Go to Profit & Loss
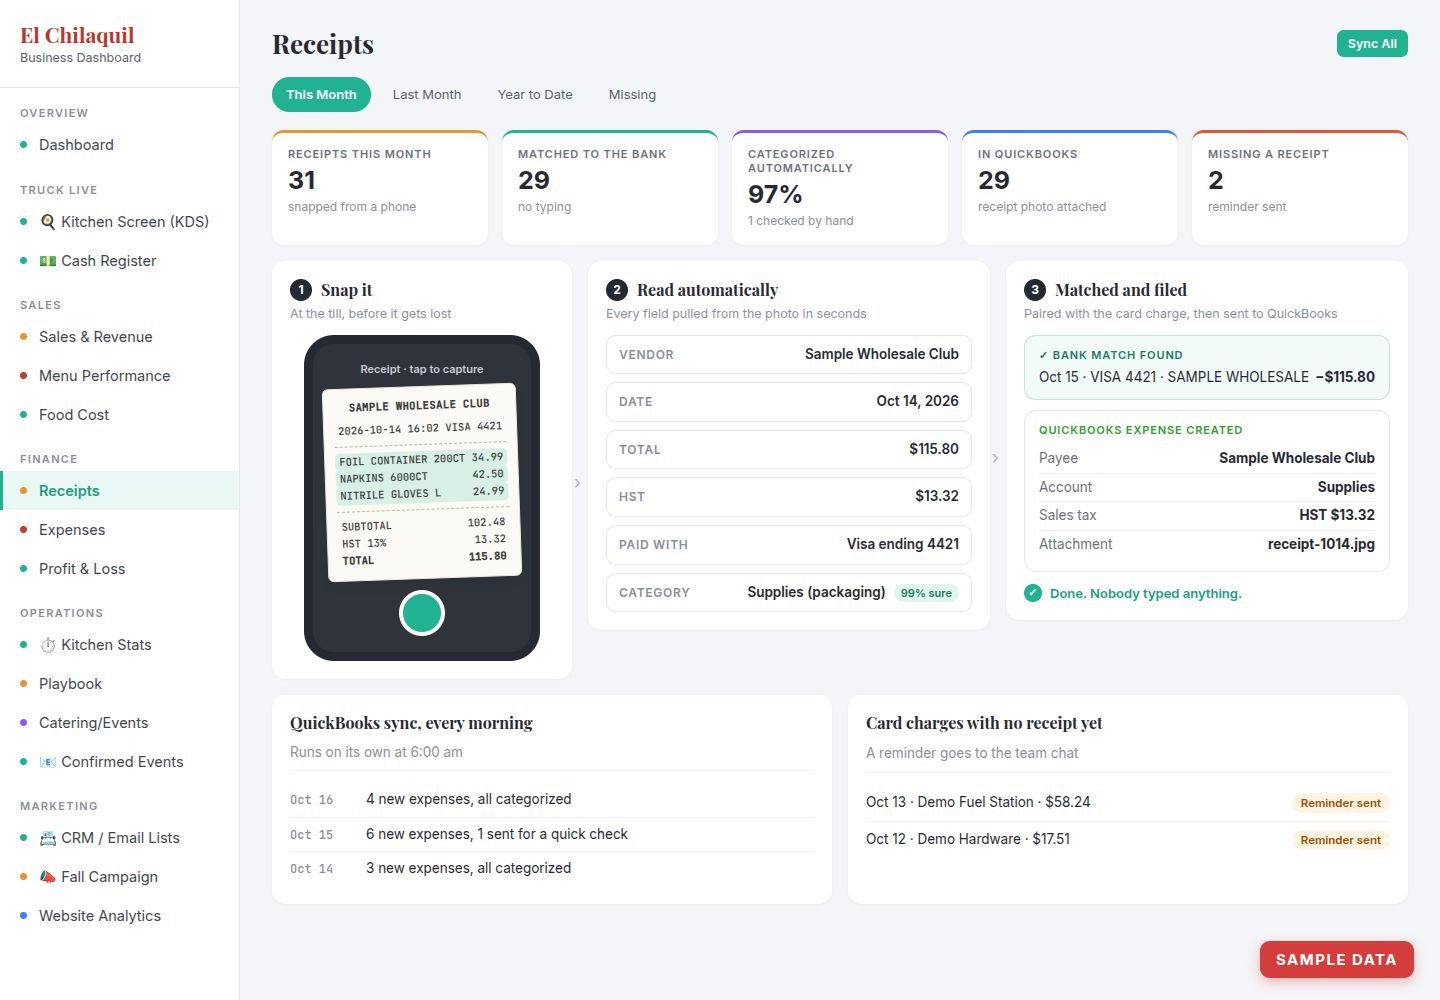Viewport: 1440px width, 1000px height. point(120,569)
